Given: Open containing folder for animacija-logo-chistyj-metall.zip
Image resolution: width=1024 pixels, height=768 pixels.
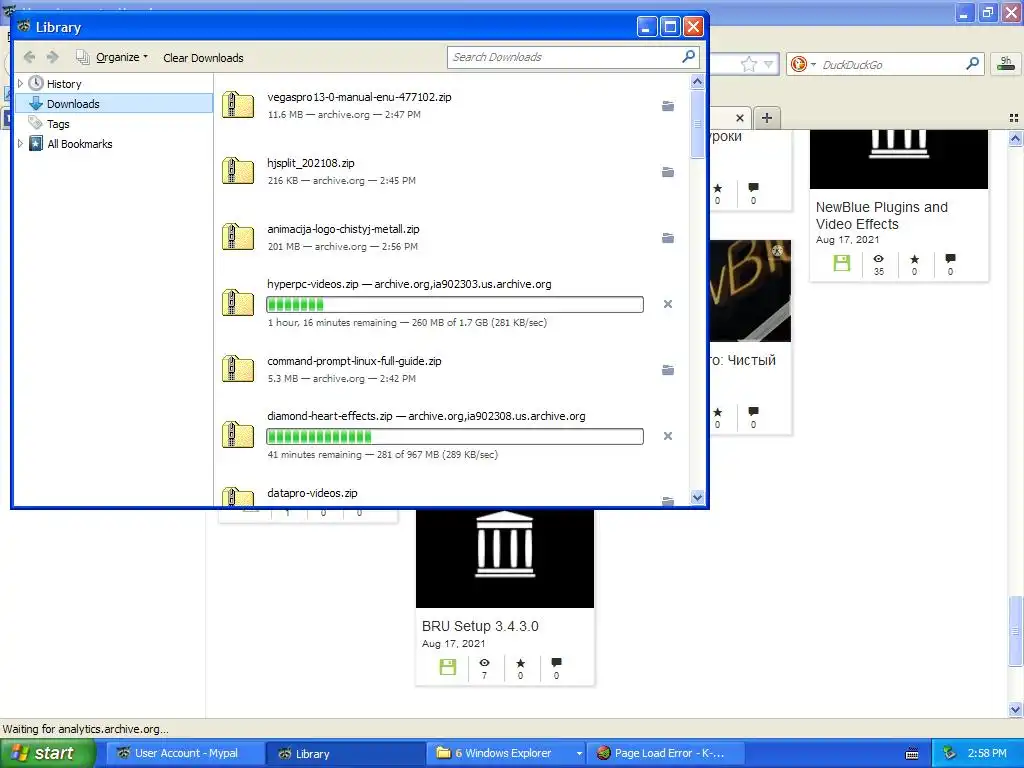Looking at the screenshot, I should 667,238.
